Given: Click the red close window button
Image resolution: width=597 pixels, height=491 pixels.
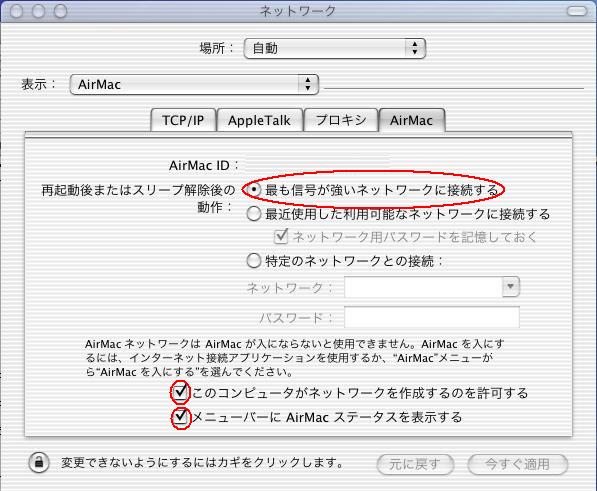Looking at the screenshot, I should [x=16, y=11].
